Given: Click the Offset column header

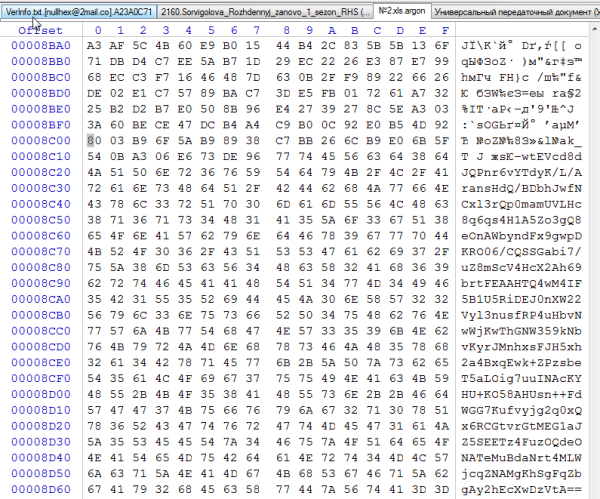Looking at the screenshot, I should tap(41, 30).
